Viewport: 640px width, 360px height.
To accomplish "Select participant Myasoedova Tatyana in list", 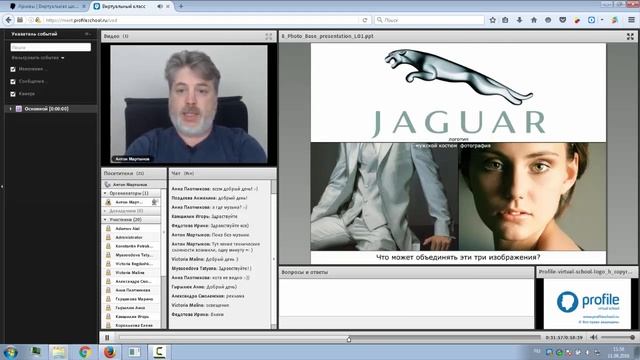I will pos(131,255).
